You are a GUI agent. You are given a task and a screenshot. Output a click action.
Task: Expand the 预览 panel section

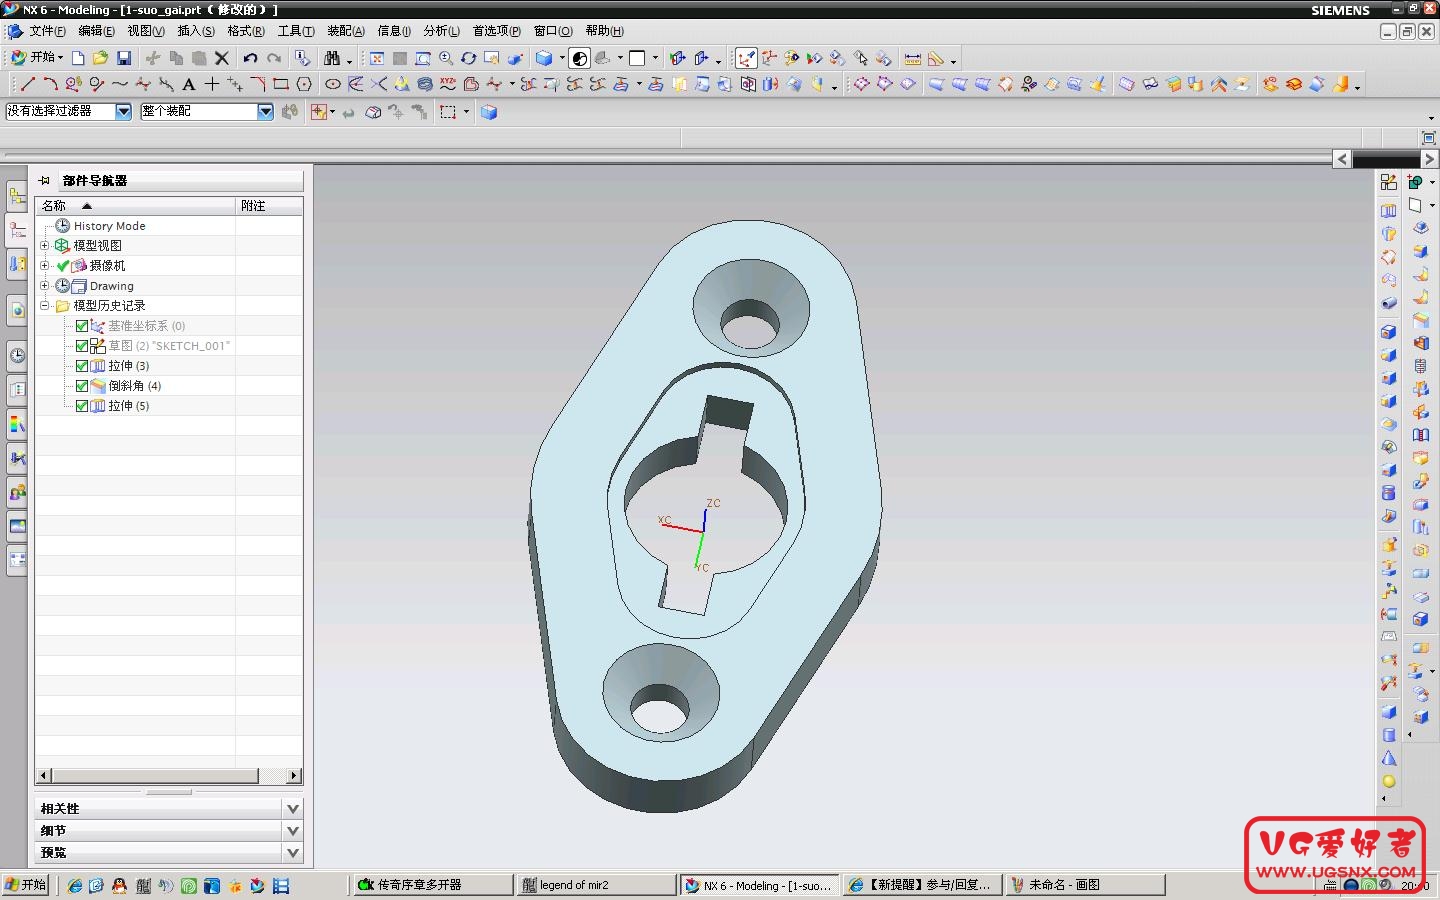293,852
